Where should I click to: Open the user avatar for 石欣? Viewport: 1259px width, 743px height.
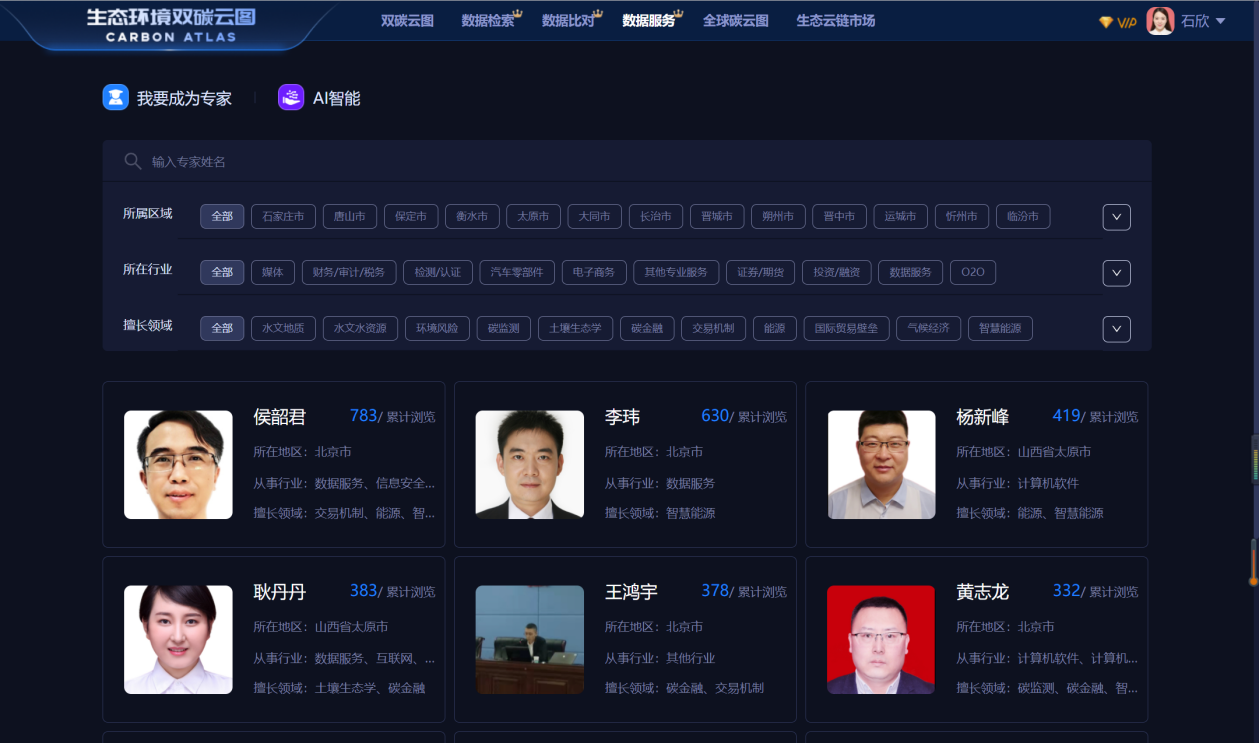1160,21
